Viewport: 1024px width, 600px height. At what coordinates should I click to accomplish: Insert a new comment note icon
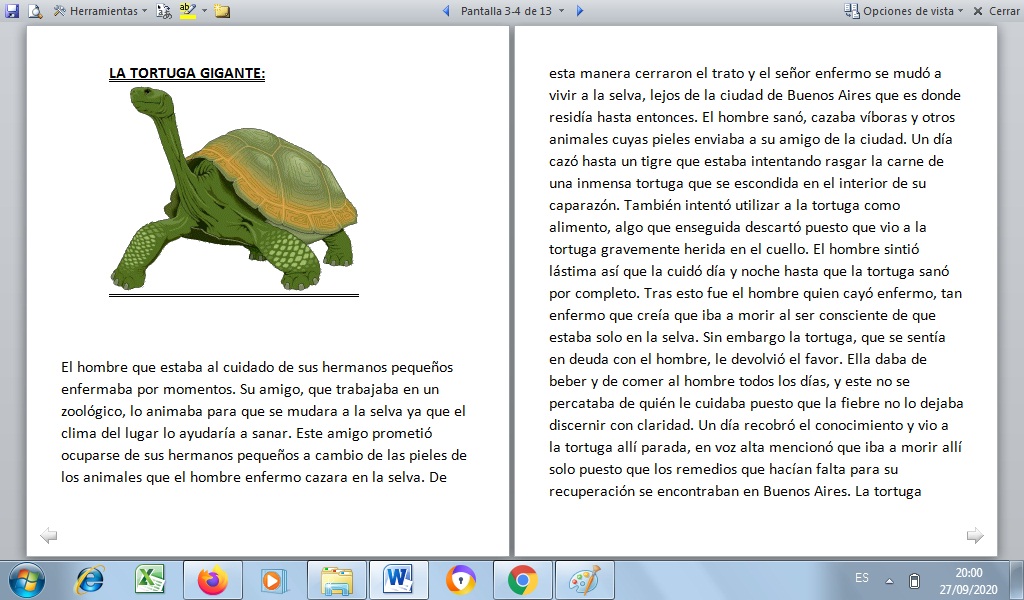coord(222,10)
